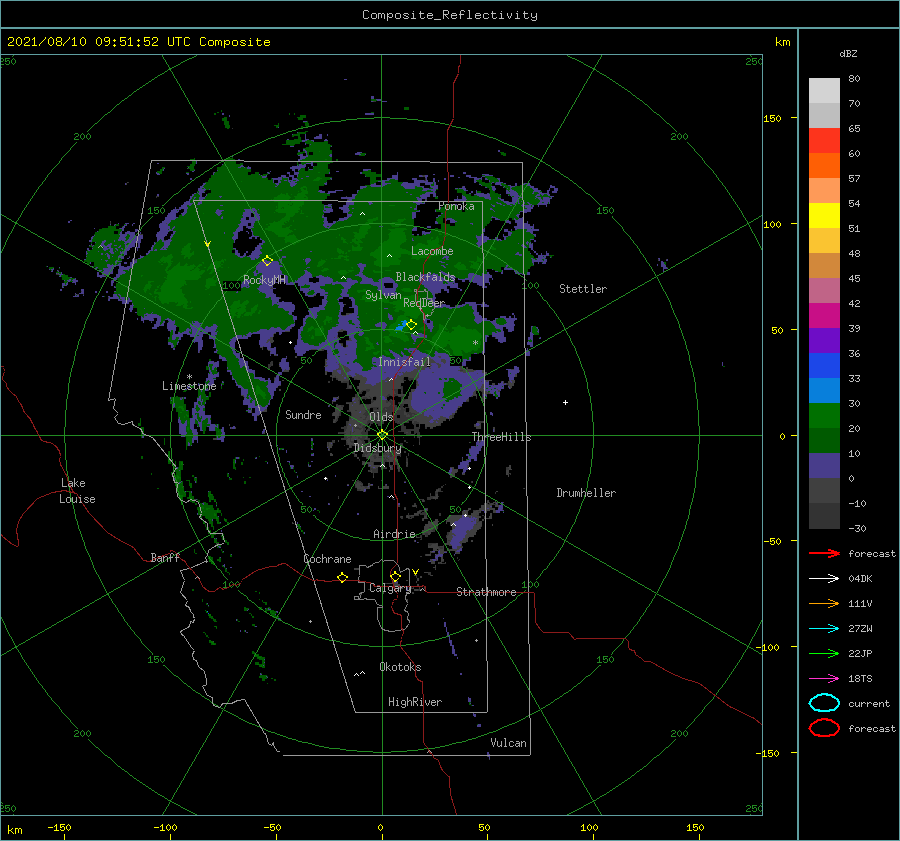Select the orange 111V arrow icon
Viewport: 900px width, 841px height.
coord(824,603)
